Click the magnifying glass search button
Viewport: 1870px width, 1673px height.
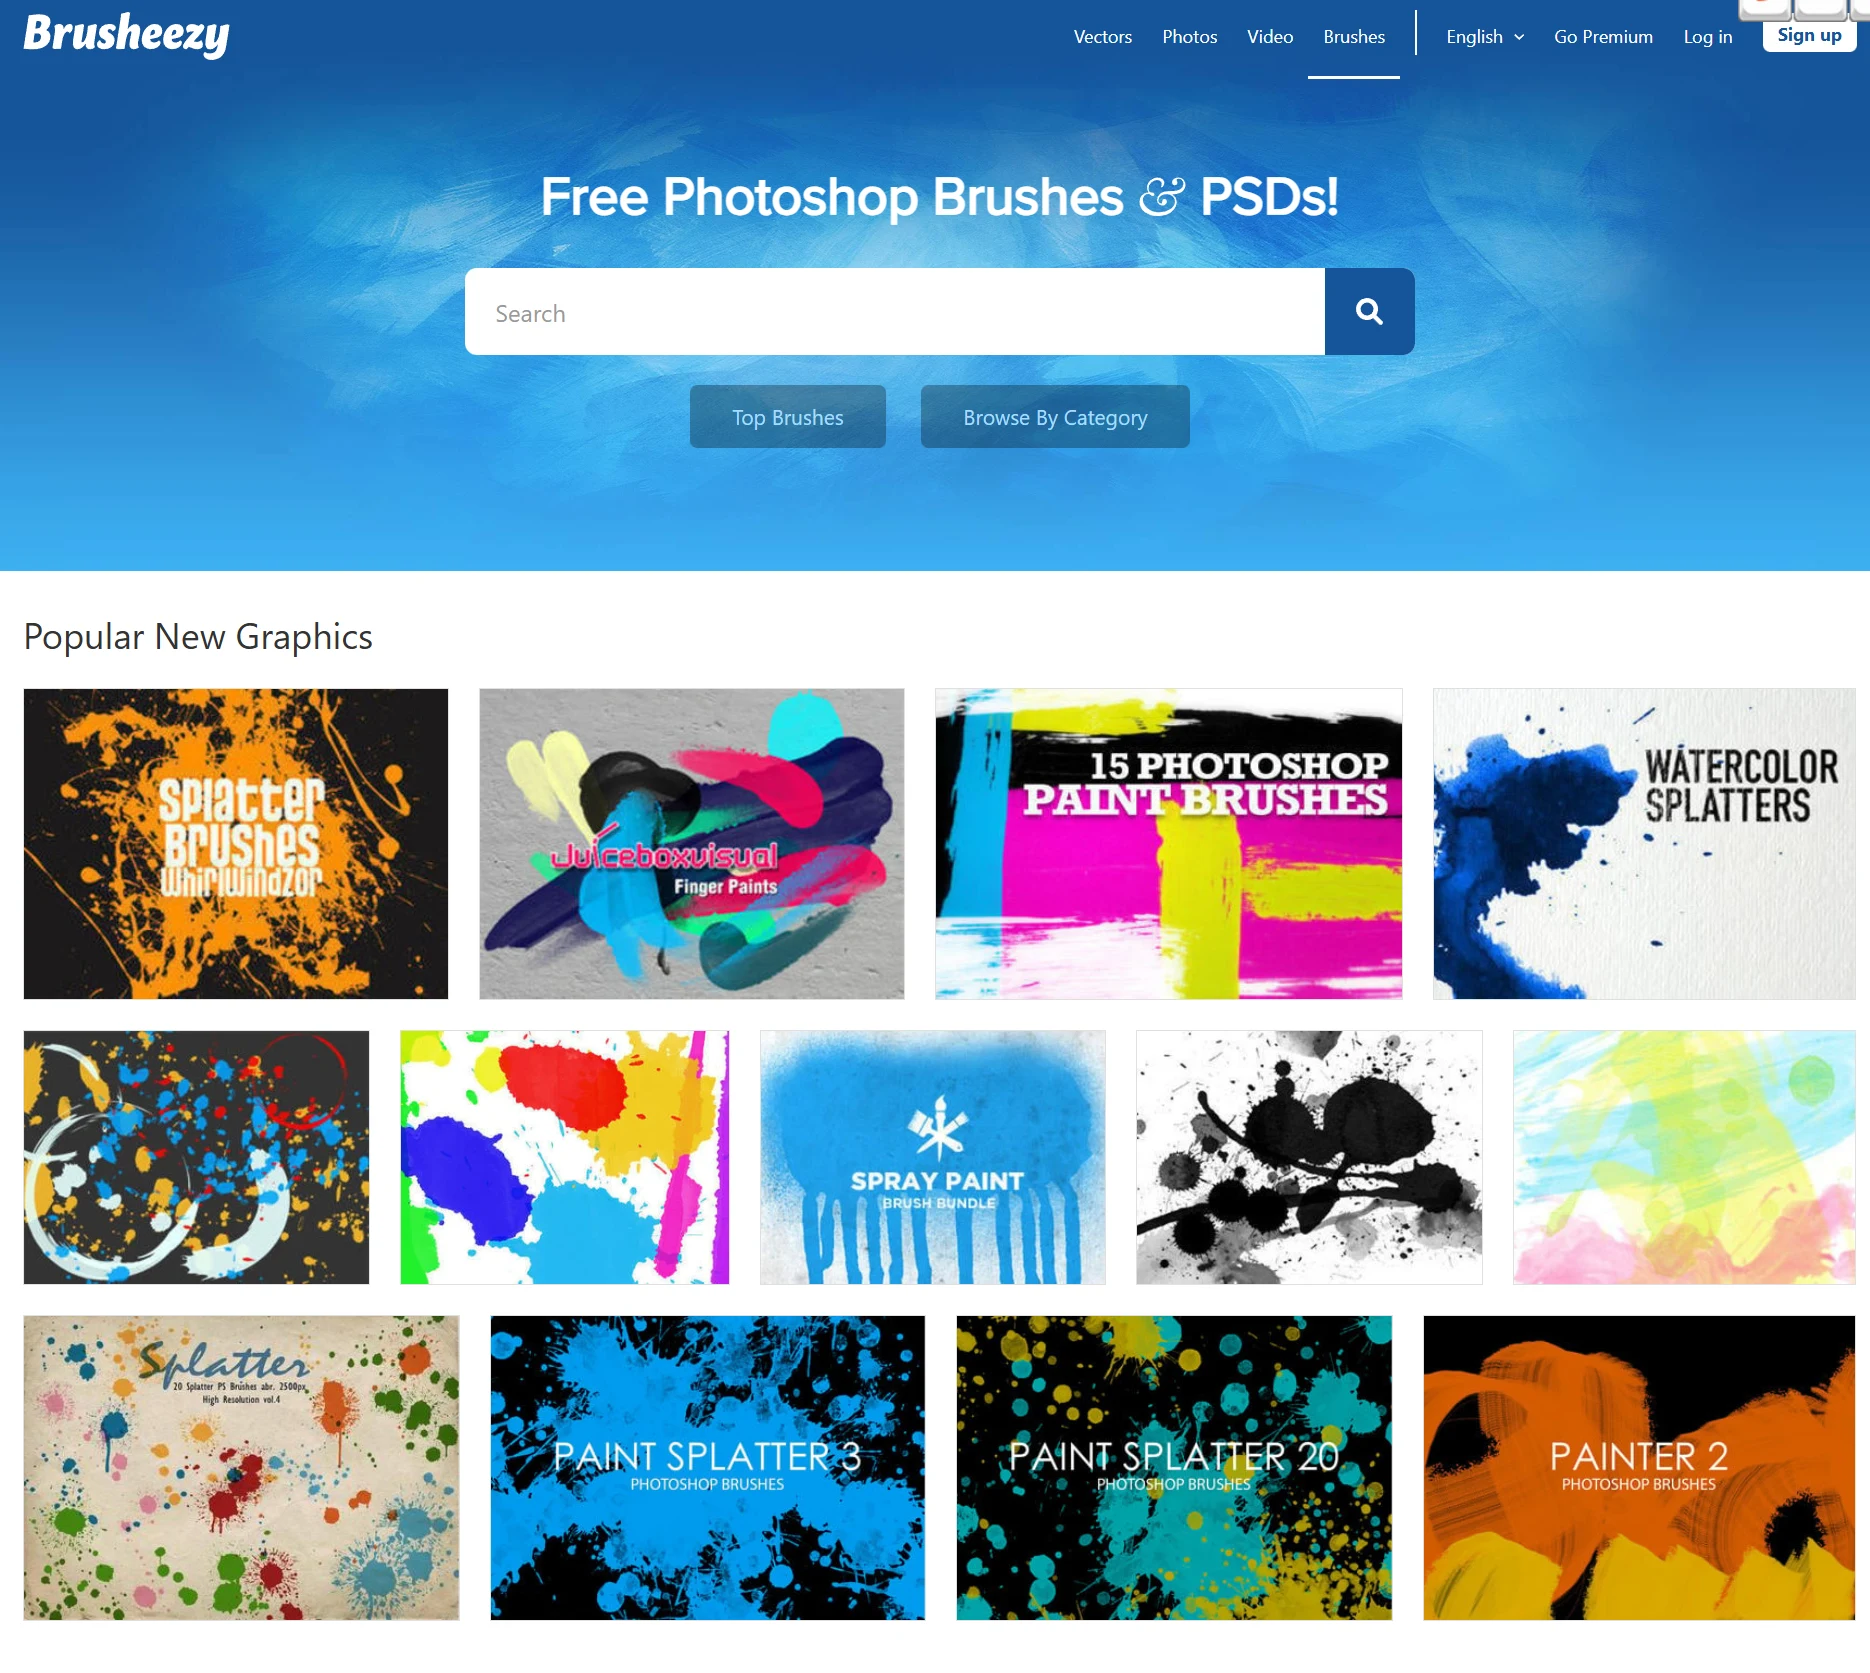point(1369,312)
